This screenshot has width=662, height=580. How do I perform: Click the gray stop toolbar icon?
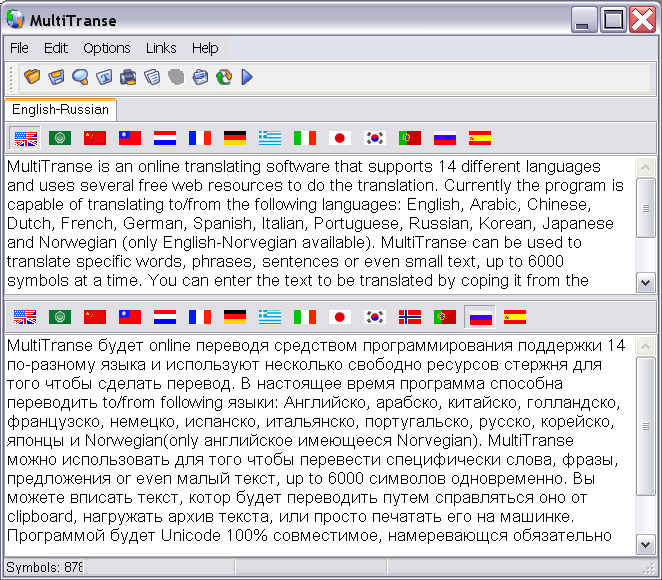click(x=176, y=77)
